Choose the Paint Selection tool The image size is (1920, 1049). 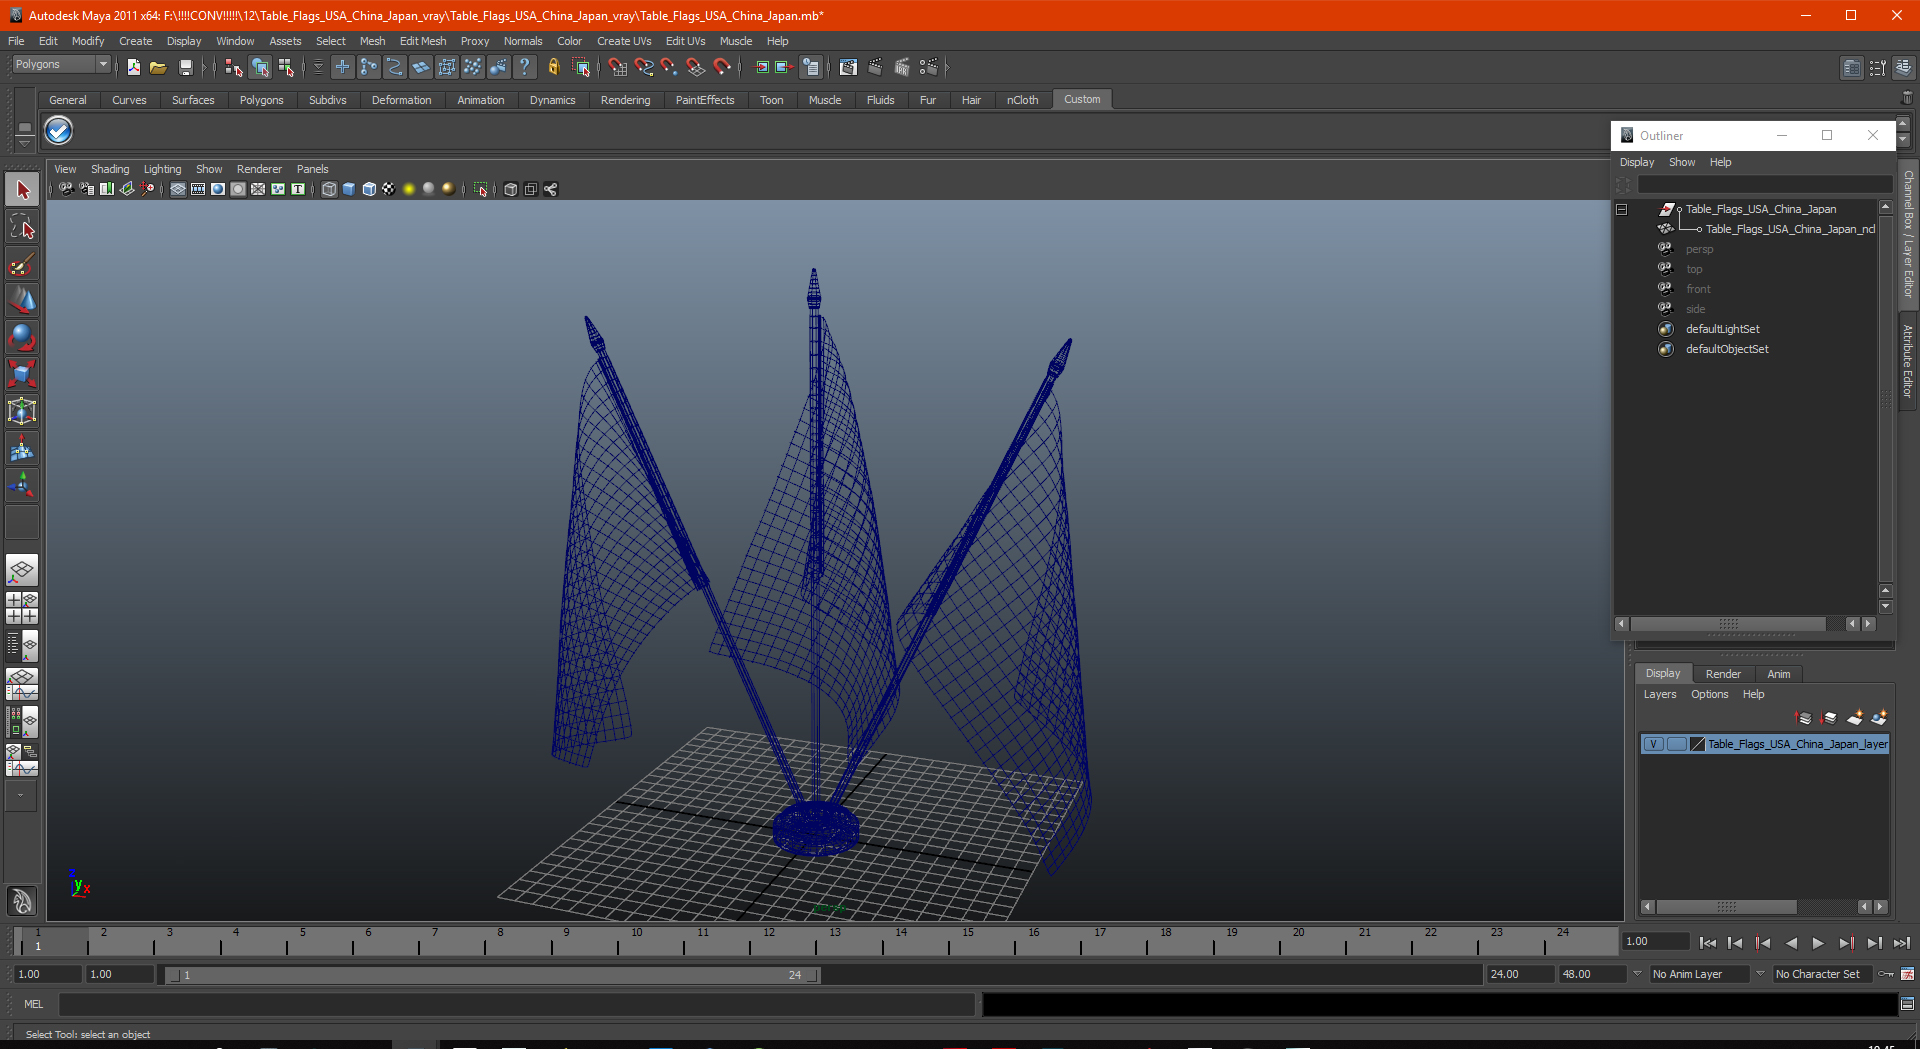click(x=22, y=264)
